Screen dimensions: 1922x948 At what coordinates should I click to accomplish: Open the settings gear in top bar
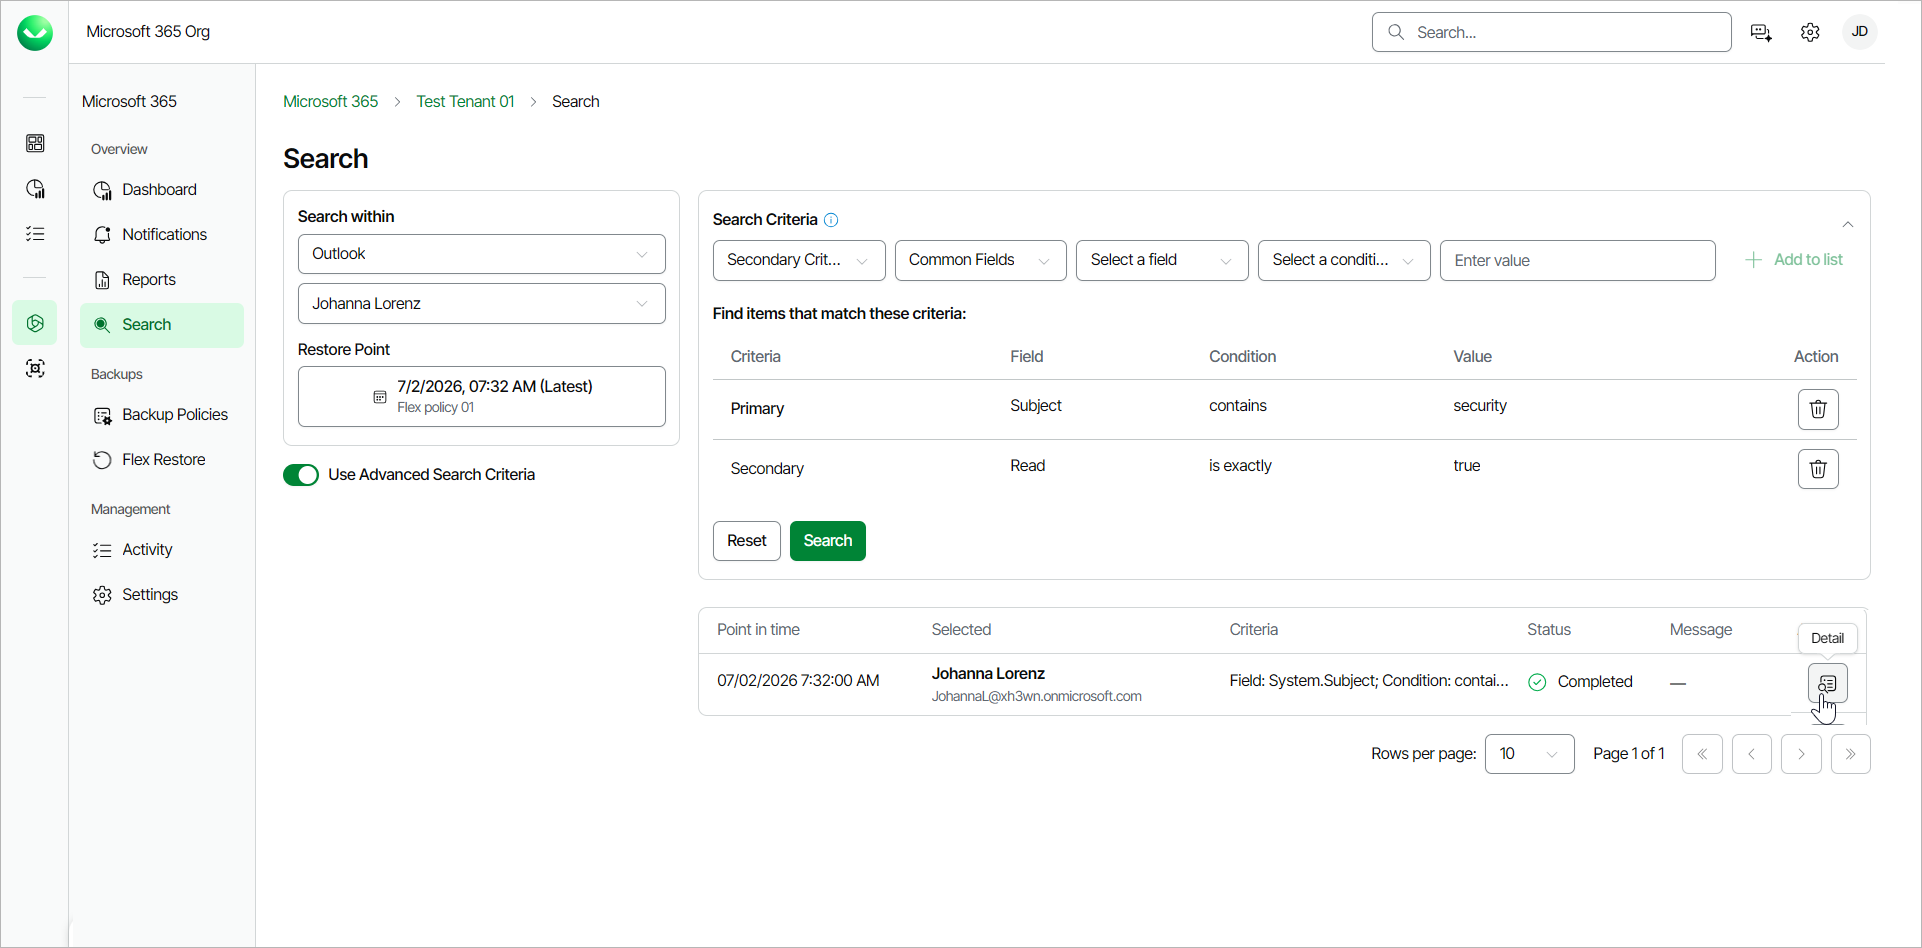pyautogui.click(x=1810, y=33)
